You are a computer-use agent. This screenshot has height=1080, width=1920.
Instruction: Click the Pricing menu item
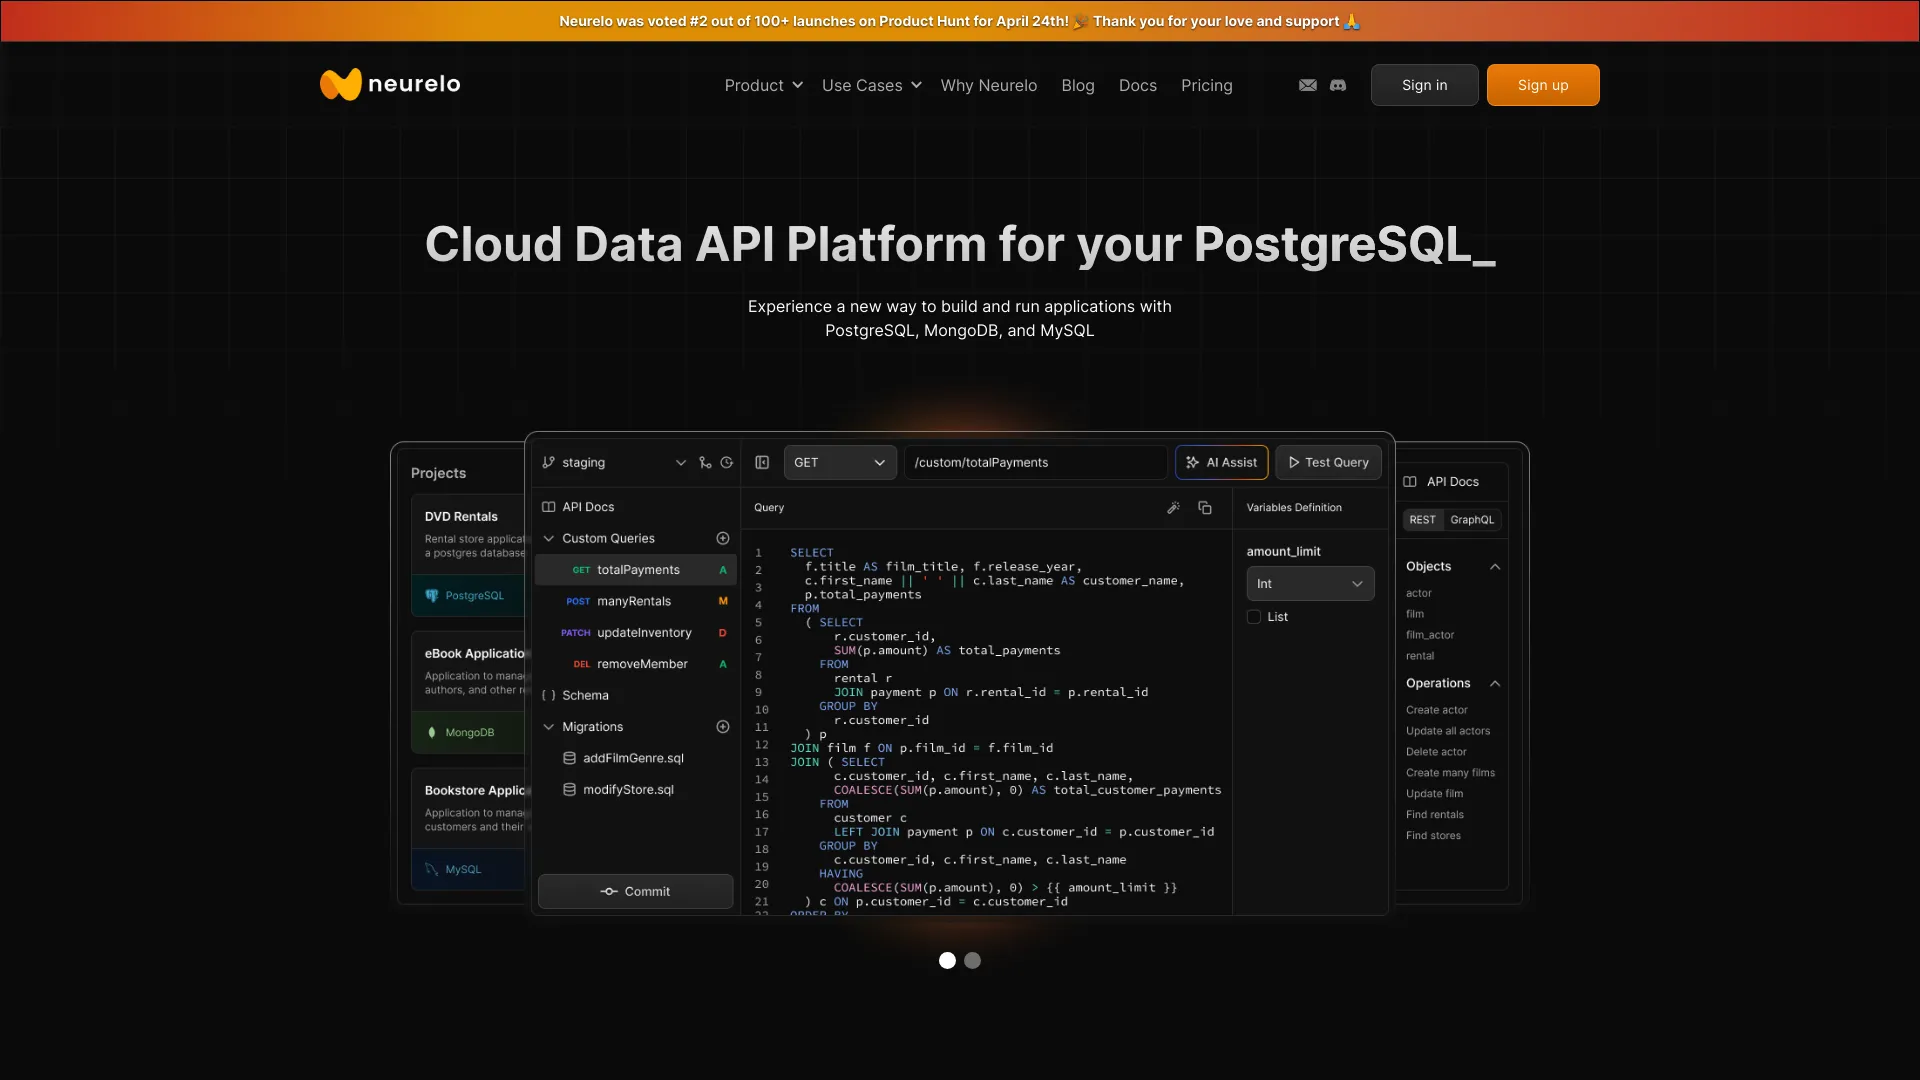pos(1205,84)
